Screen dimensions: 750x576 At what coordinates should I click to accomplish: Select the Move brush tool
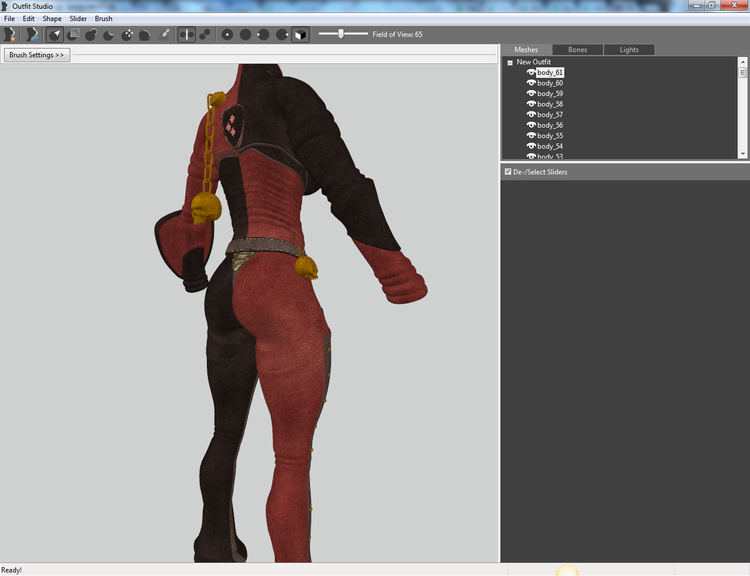tap(127, 34)
